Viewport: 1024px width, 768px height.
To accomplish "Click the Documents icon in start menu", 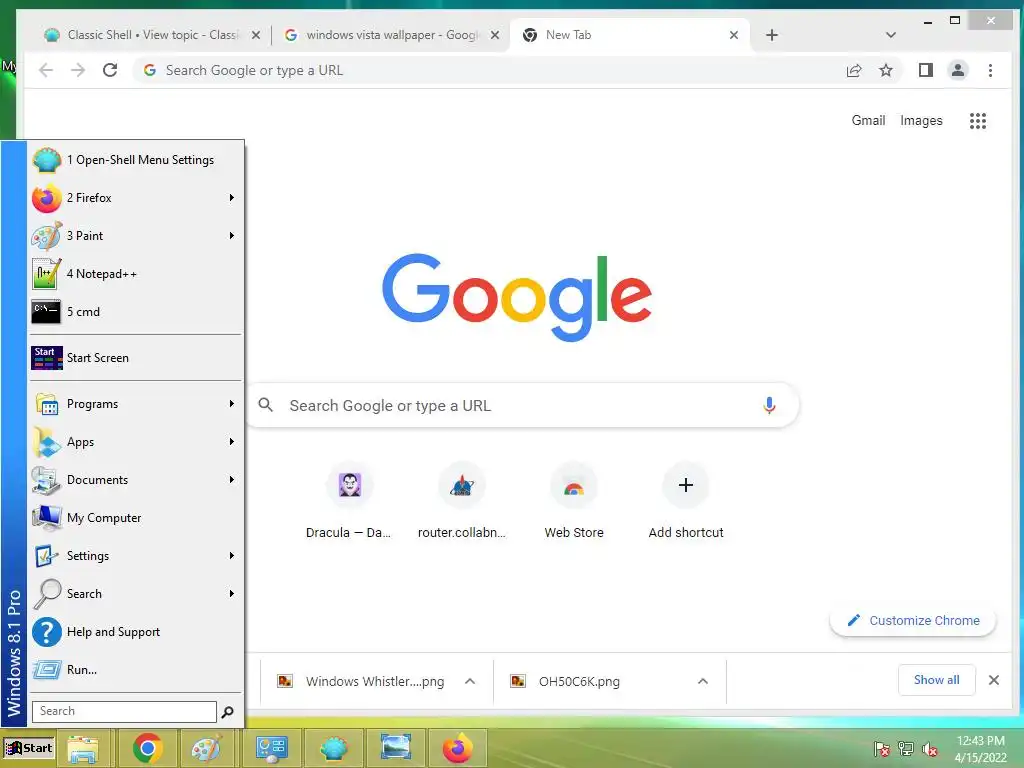I will 46,480.
